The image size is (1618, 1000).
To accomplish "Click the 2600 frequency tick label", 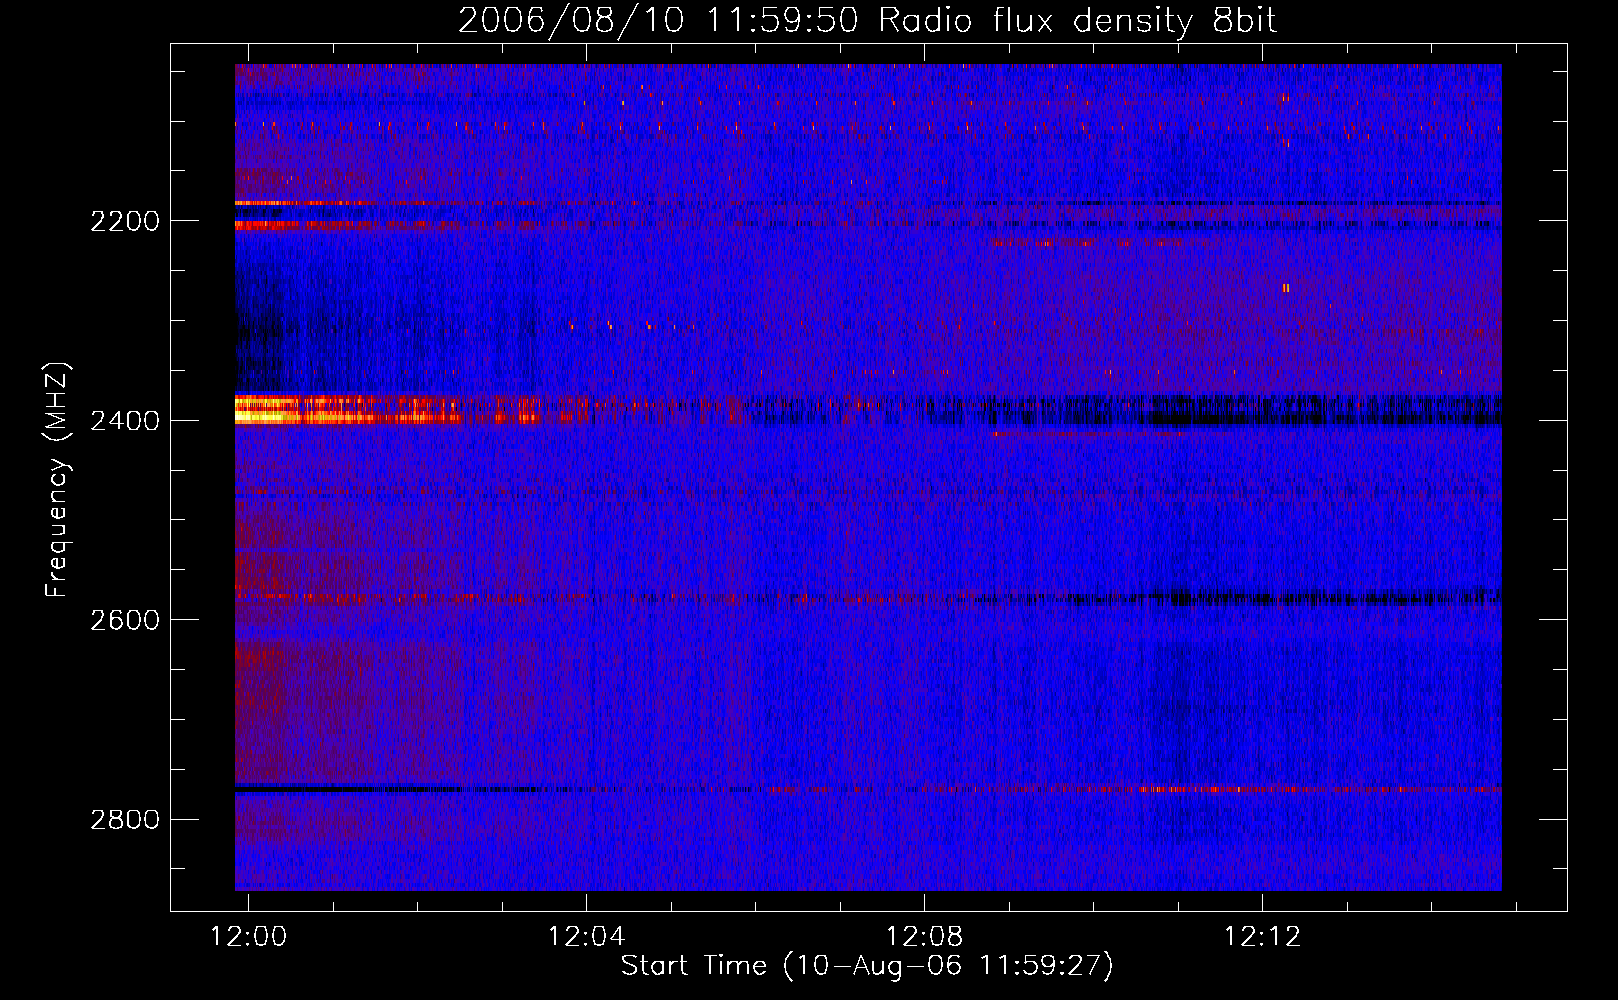I will point(125,620).
